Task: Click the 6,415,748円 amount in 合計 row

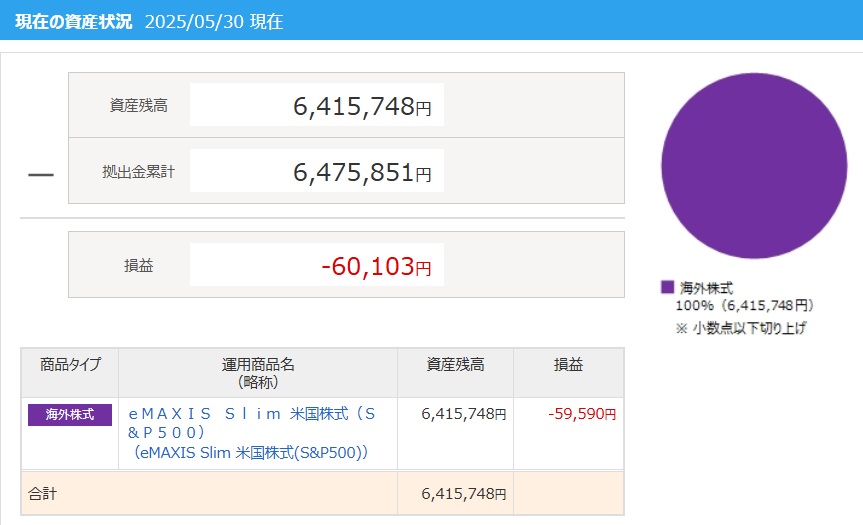Action: tap(463, 494)
